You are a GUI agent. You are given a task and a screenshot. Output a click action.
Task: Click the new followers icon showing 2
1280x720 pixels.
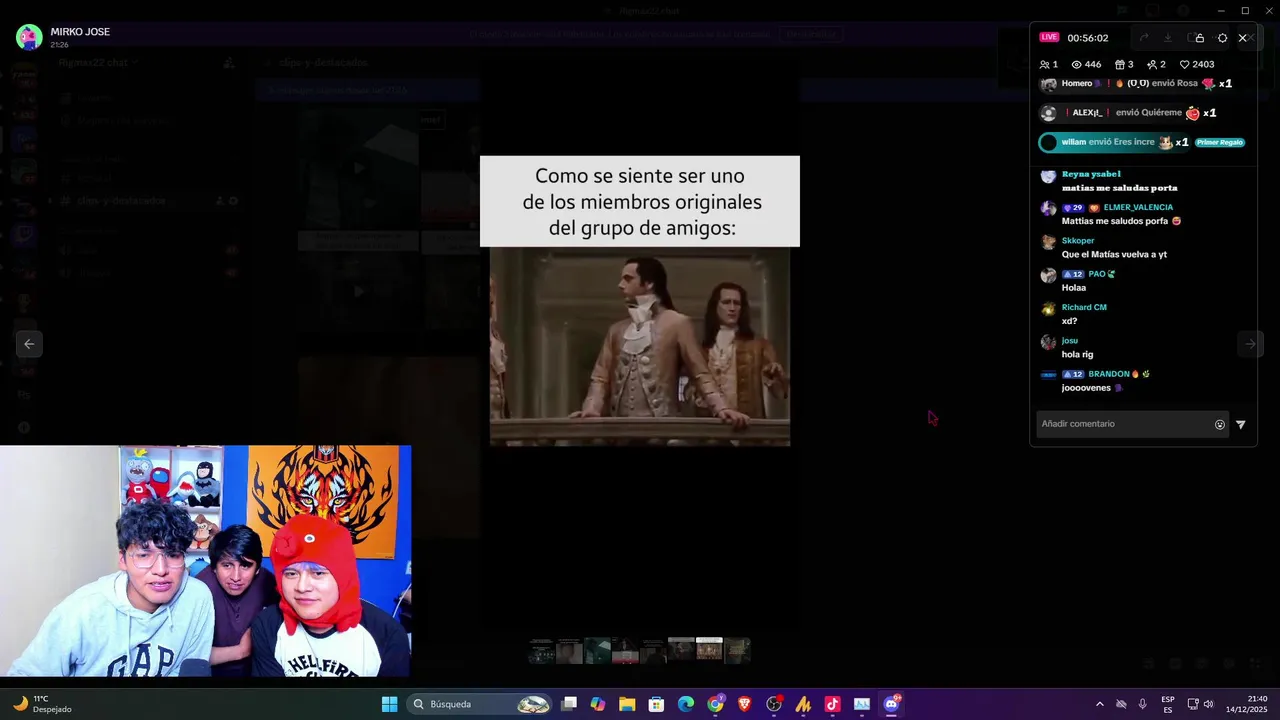[x=1152, y=64]
